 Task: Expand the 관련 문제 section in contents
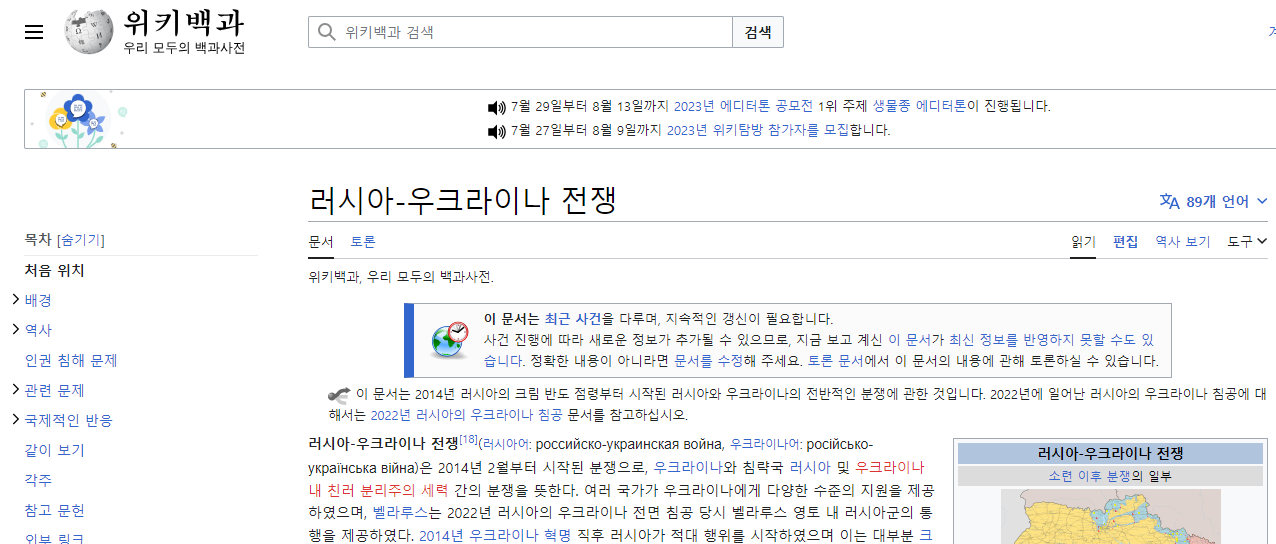(16, 390)
